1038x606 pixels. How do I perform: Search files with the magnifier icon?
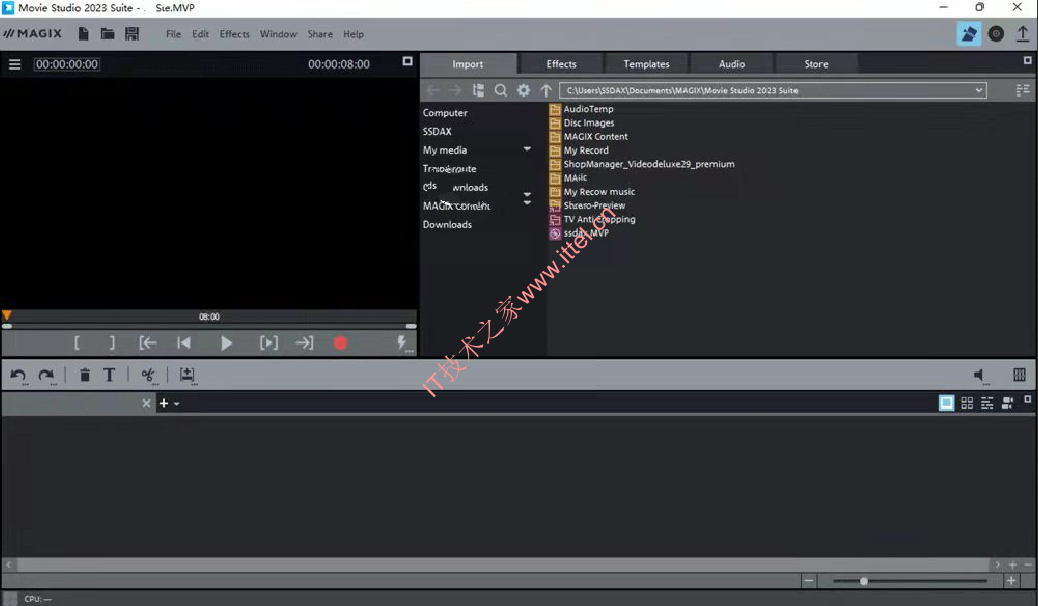tap(501, 90)
